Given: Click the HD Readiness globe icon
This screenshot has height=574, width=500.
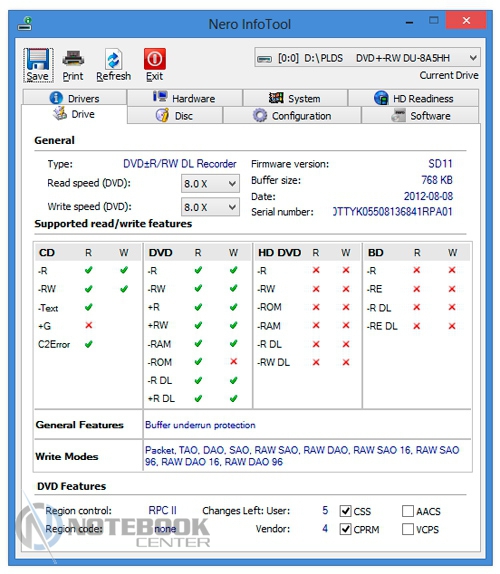Looking at the screenshot, I should coord(381,98).
